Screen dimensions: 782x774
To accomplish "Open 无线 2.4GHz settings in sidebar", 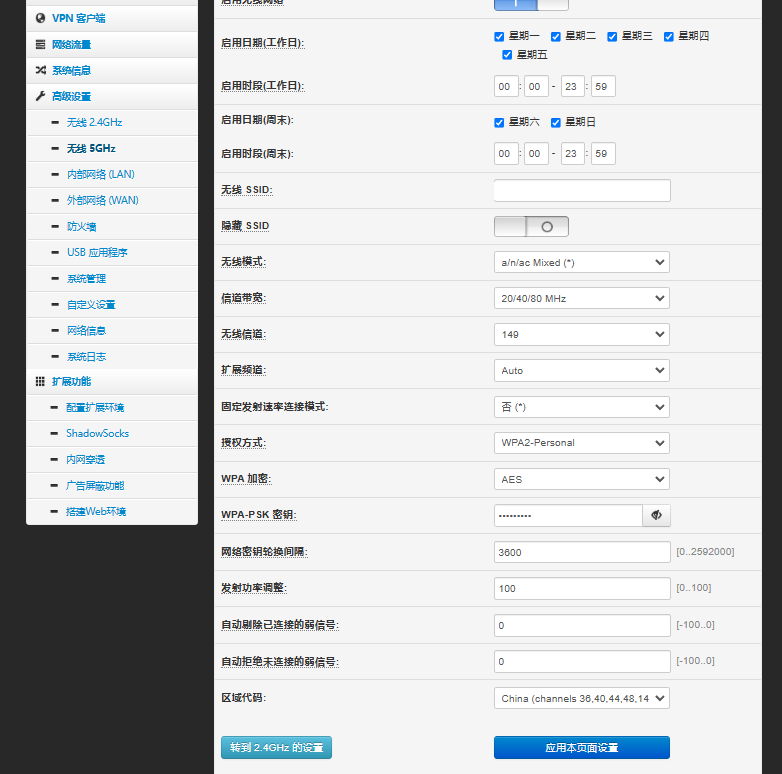I will (94, 123).
